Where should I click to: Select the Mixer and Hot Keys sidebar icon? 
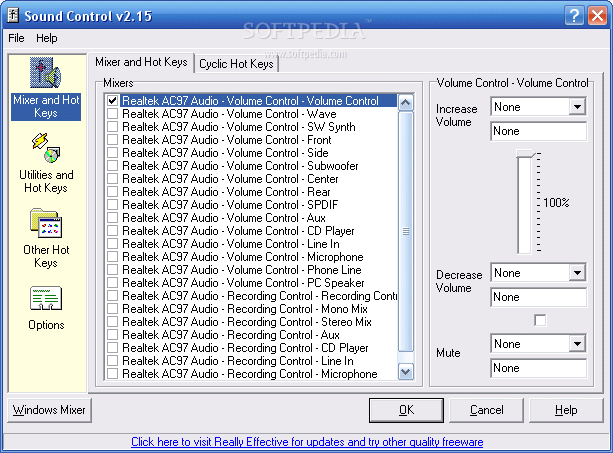pos(46,73)
